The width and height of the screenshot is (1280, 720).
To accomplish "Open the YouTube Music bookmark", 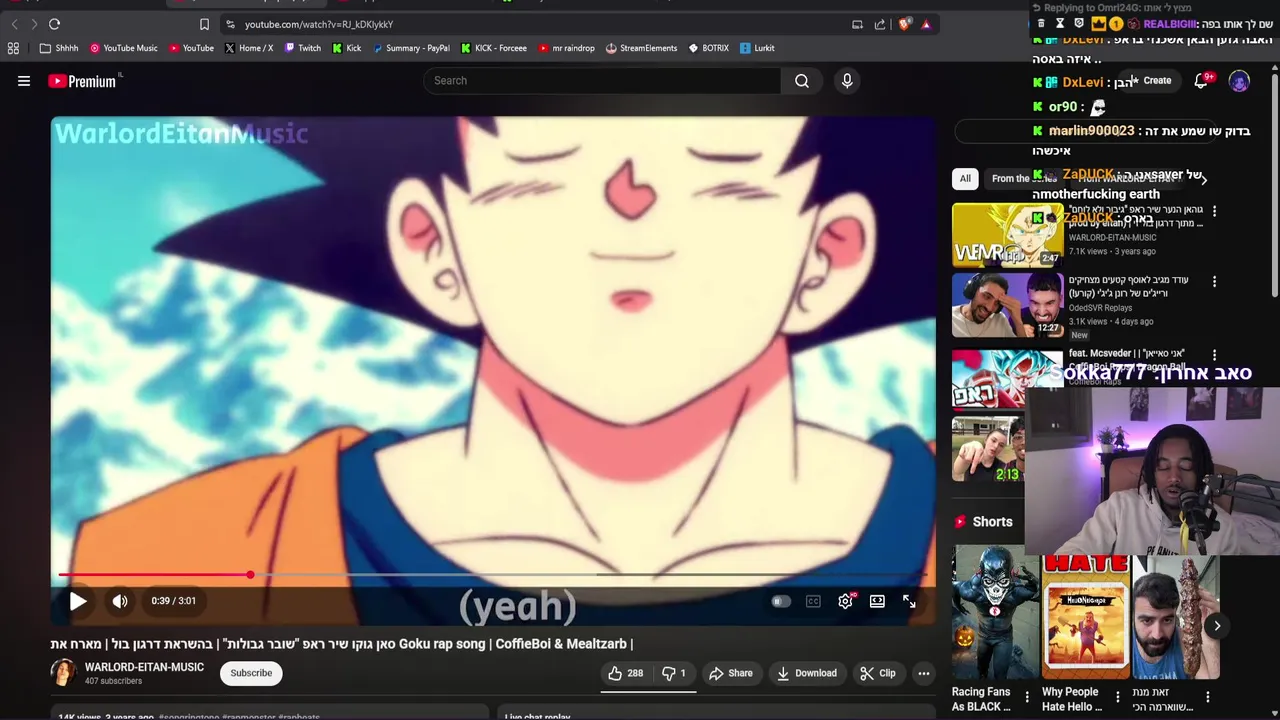I will (123, 48).
